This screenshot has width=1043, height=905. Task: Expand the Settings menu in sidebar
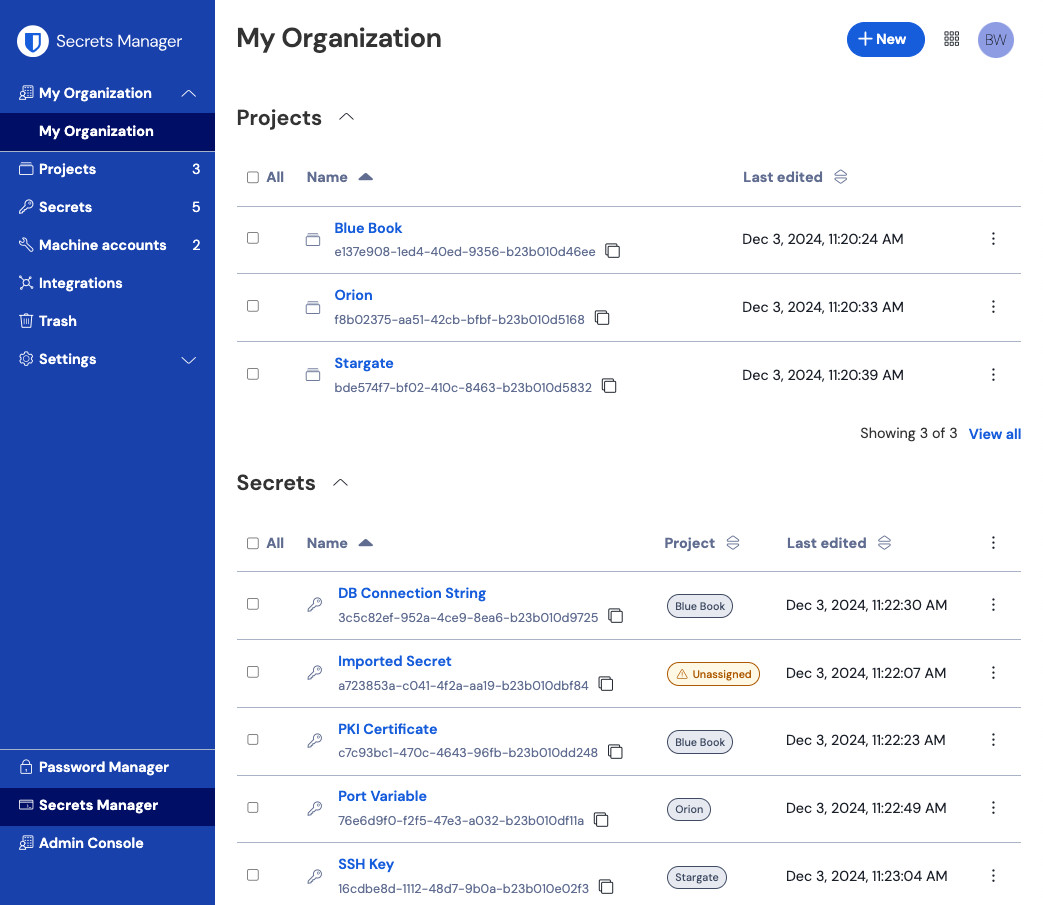click(188, 360)
